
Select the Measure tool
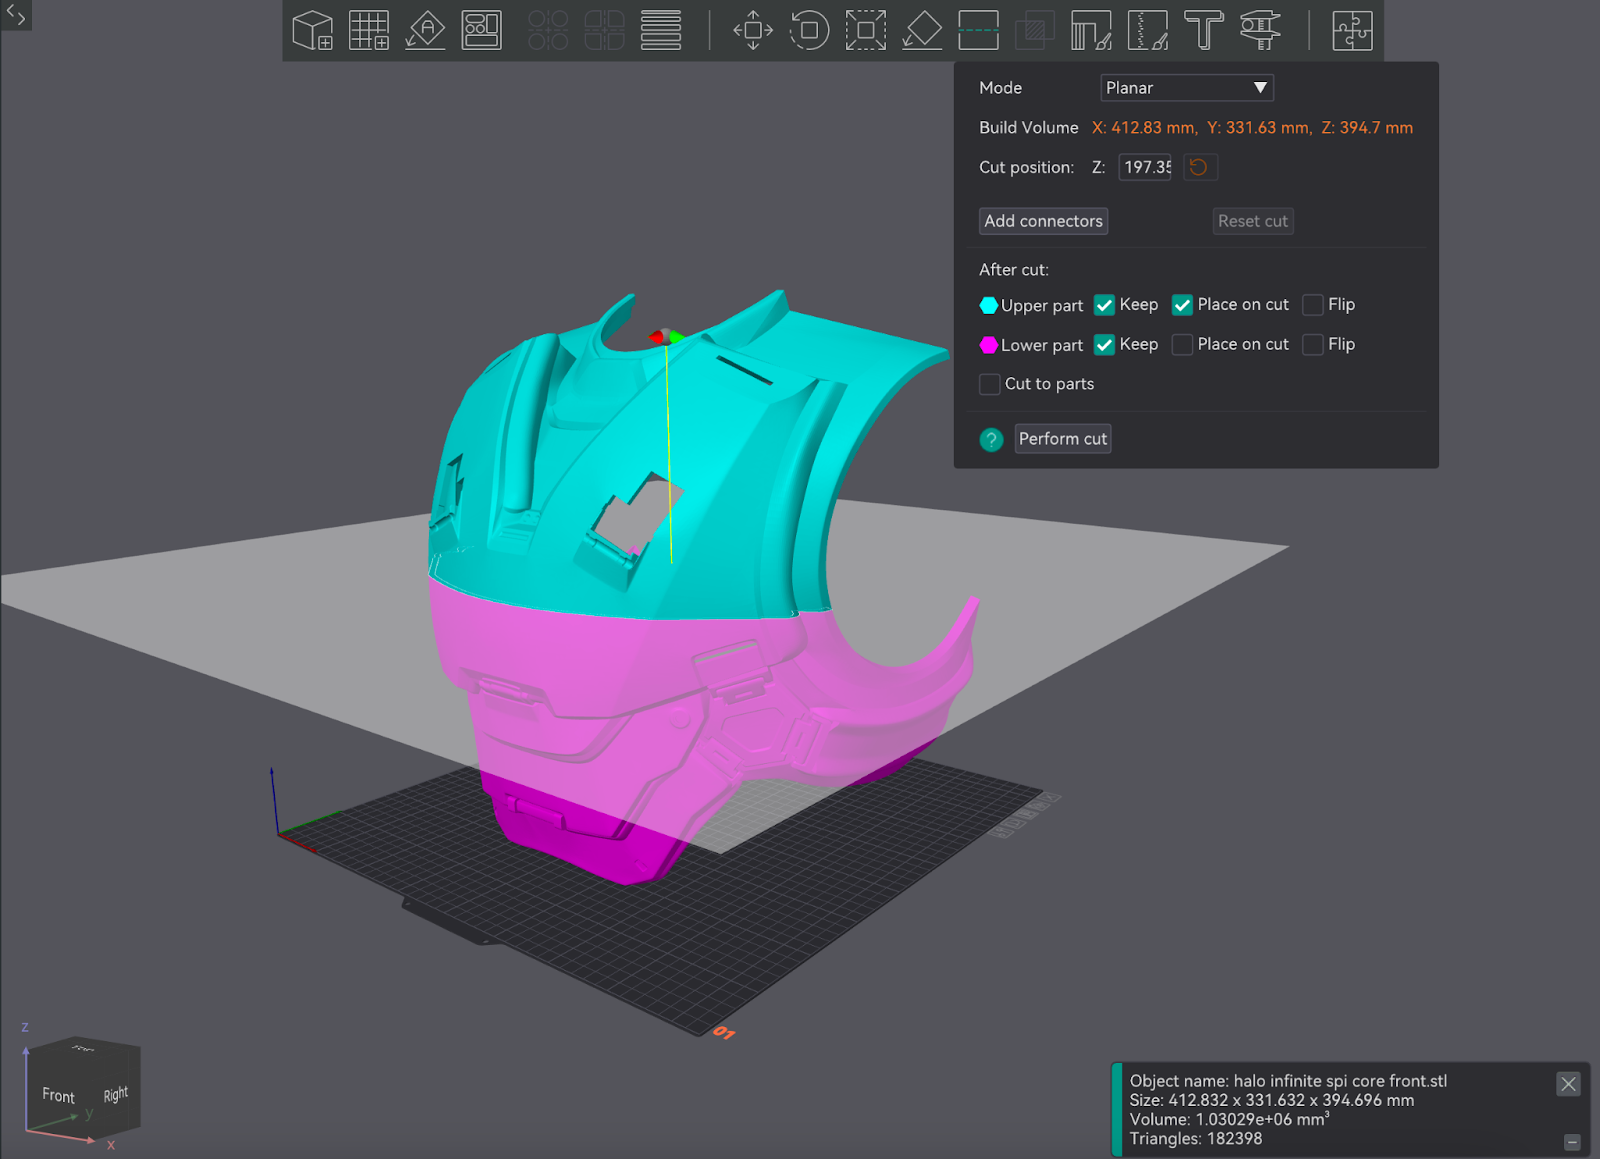click(1260, 30)
